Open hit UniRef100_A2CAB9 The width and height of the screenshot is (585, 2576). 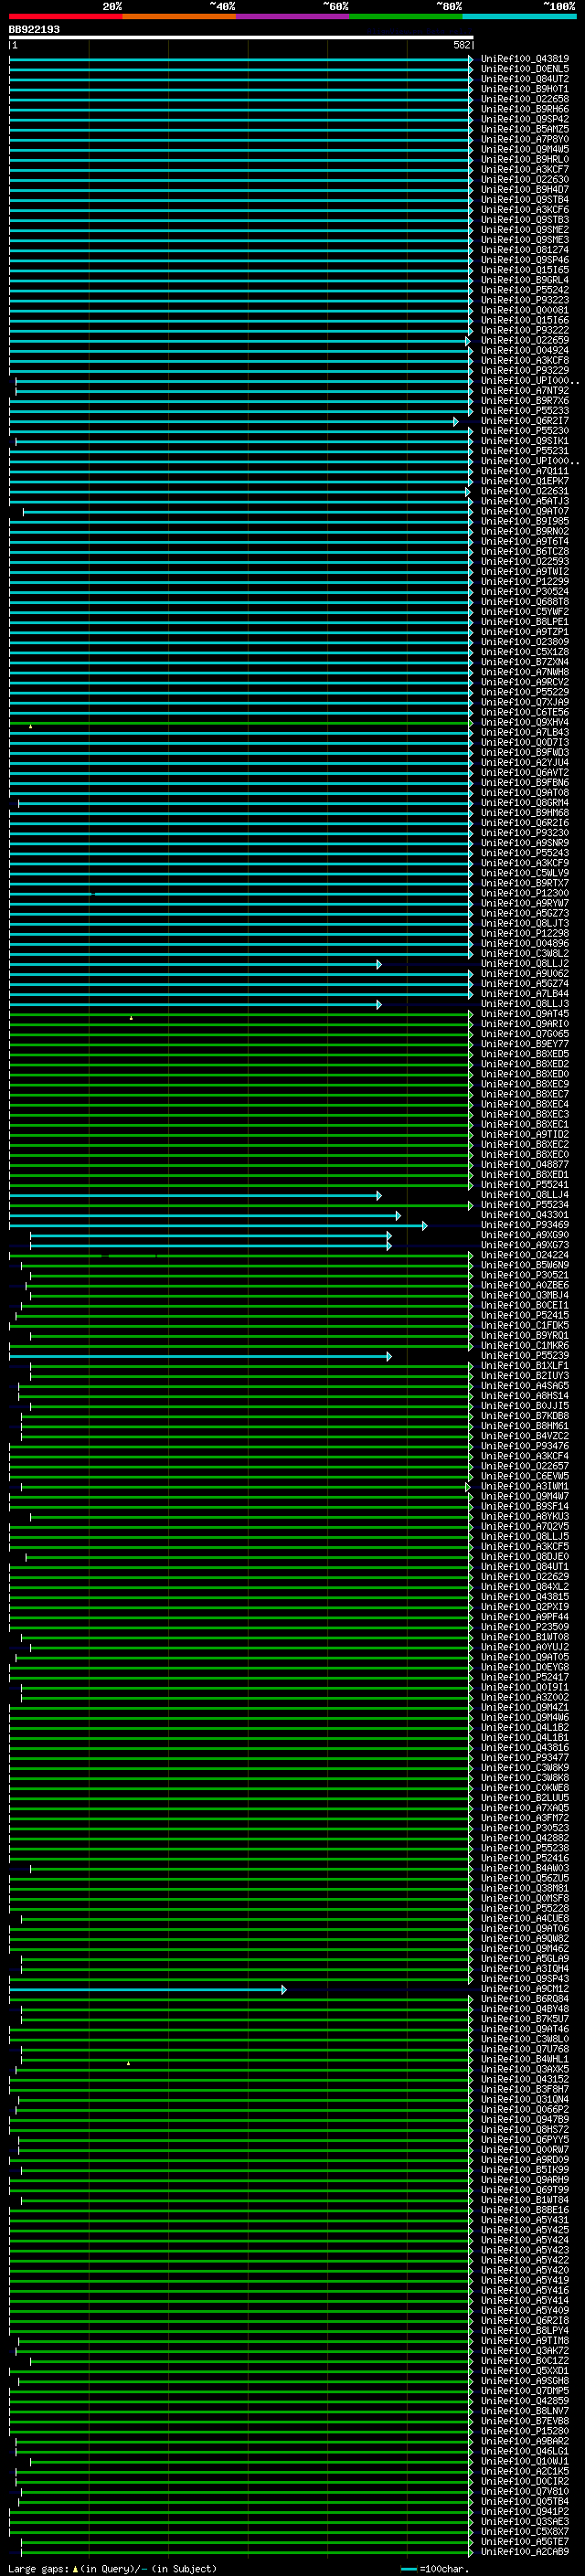[x=525, y=2552]
